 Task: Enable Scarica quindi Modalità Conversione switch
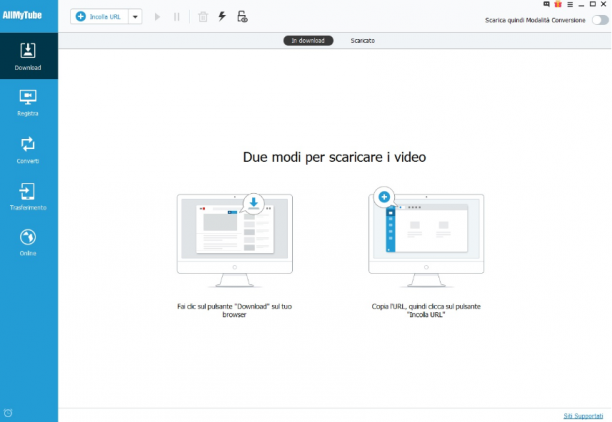click(600, 20)
